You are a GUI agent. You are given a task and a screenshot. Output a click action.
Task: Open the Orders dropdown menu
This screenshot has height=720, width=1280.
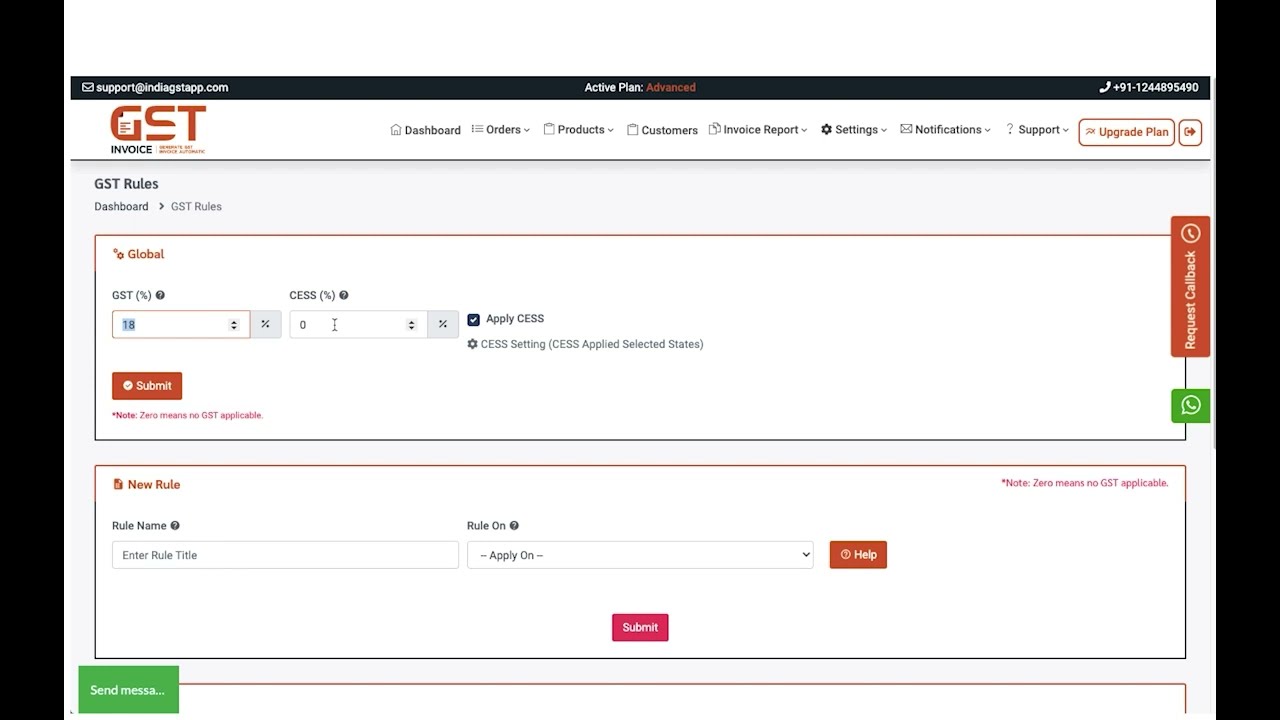(501, 130)
